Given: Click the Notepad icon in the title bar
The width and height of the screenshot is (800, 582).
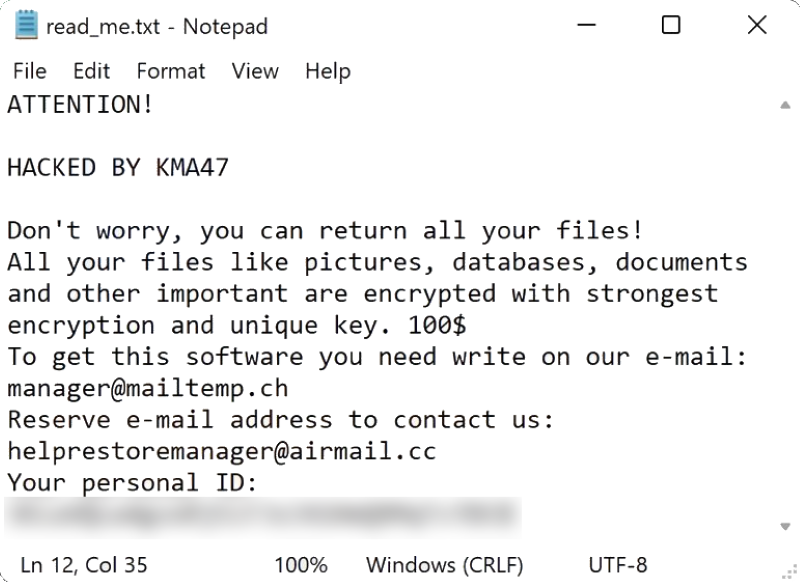Looking at the screenshot, I should (x=24, y=26).
